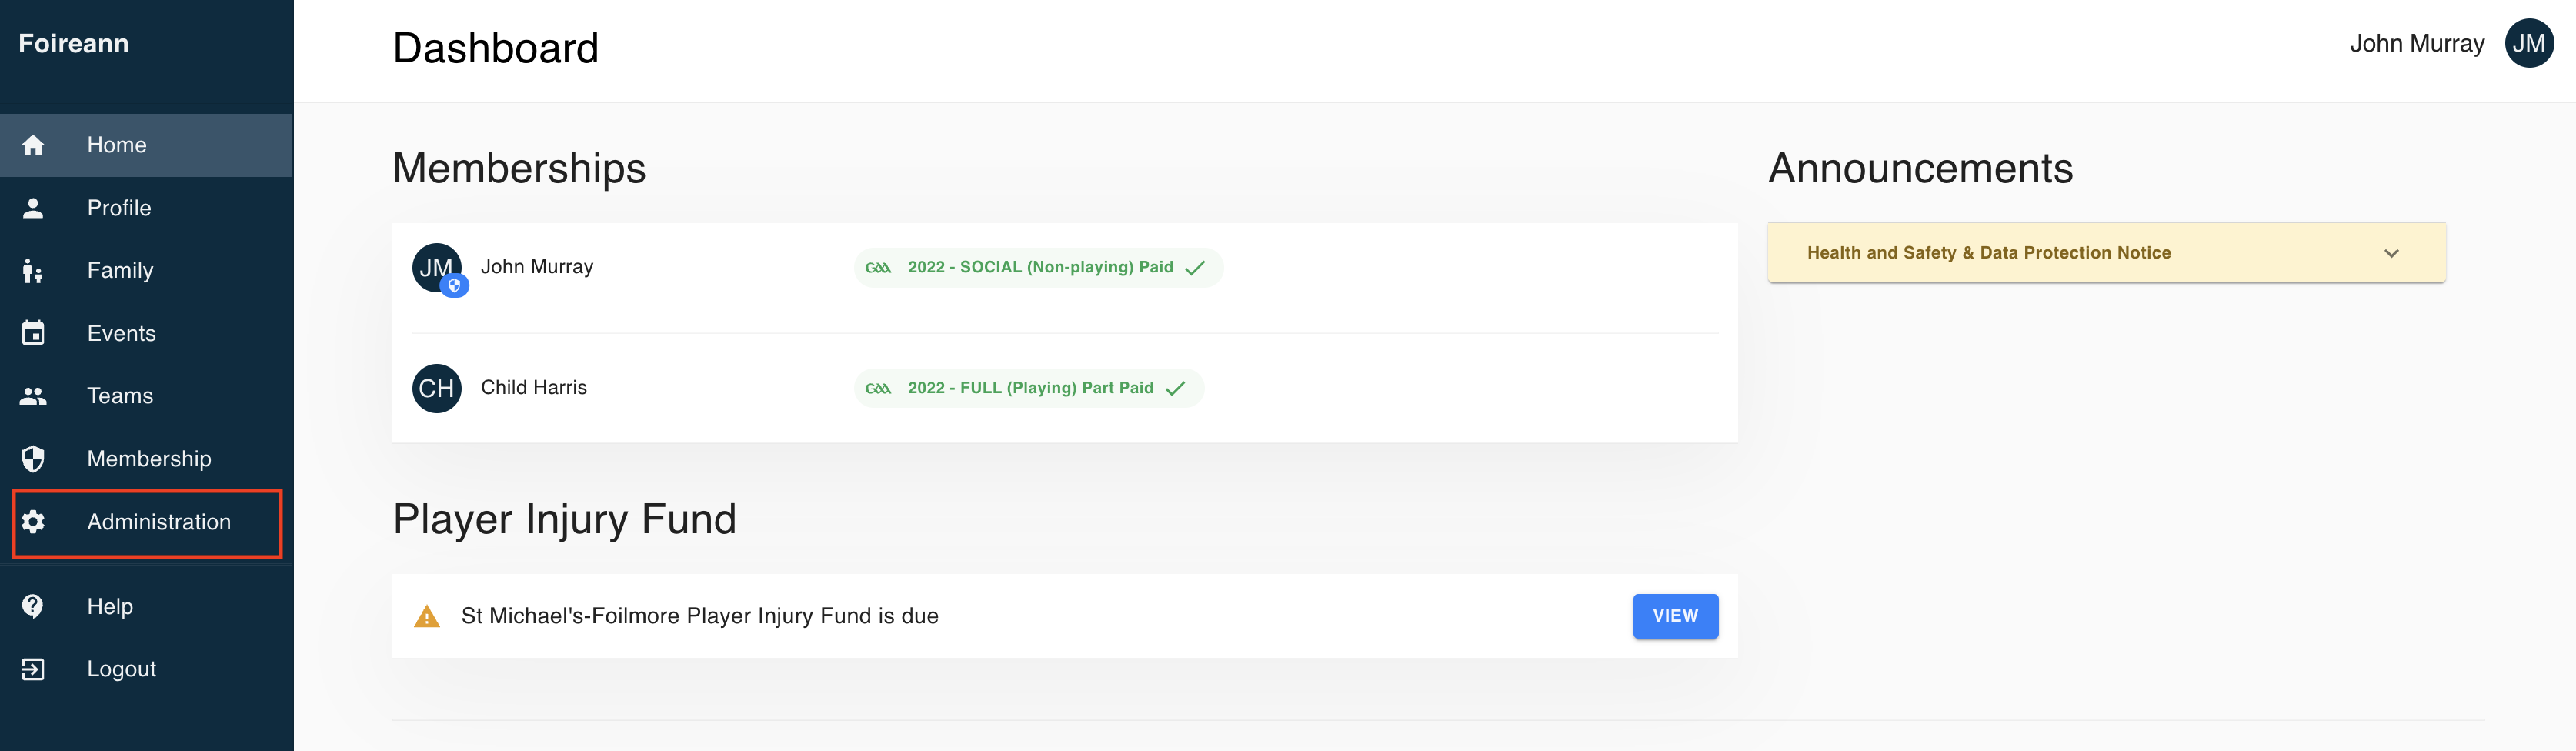Screen dimensions: 2576x751
Task: Click the VIEW button for Injury Fund
Action: [x=1675, y=616]
